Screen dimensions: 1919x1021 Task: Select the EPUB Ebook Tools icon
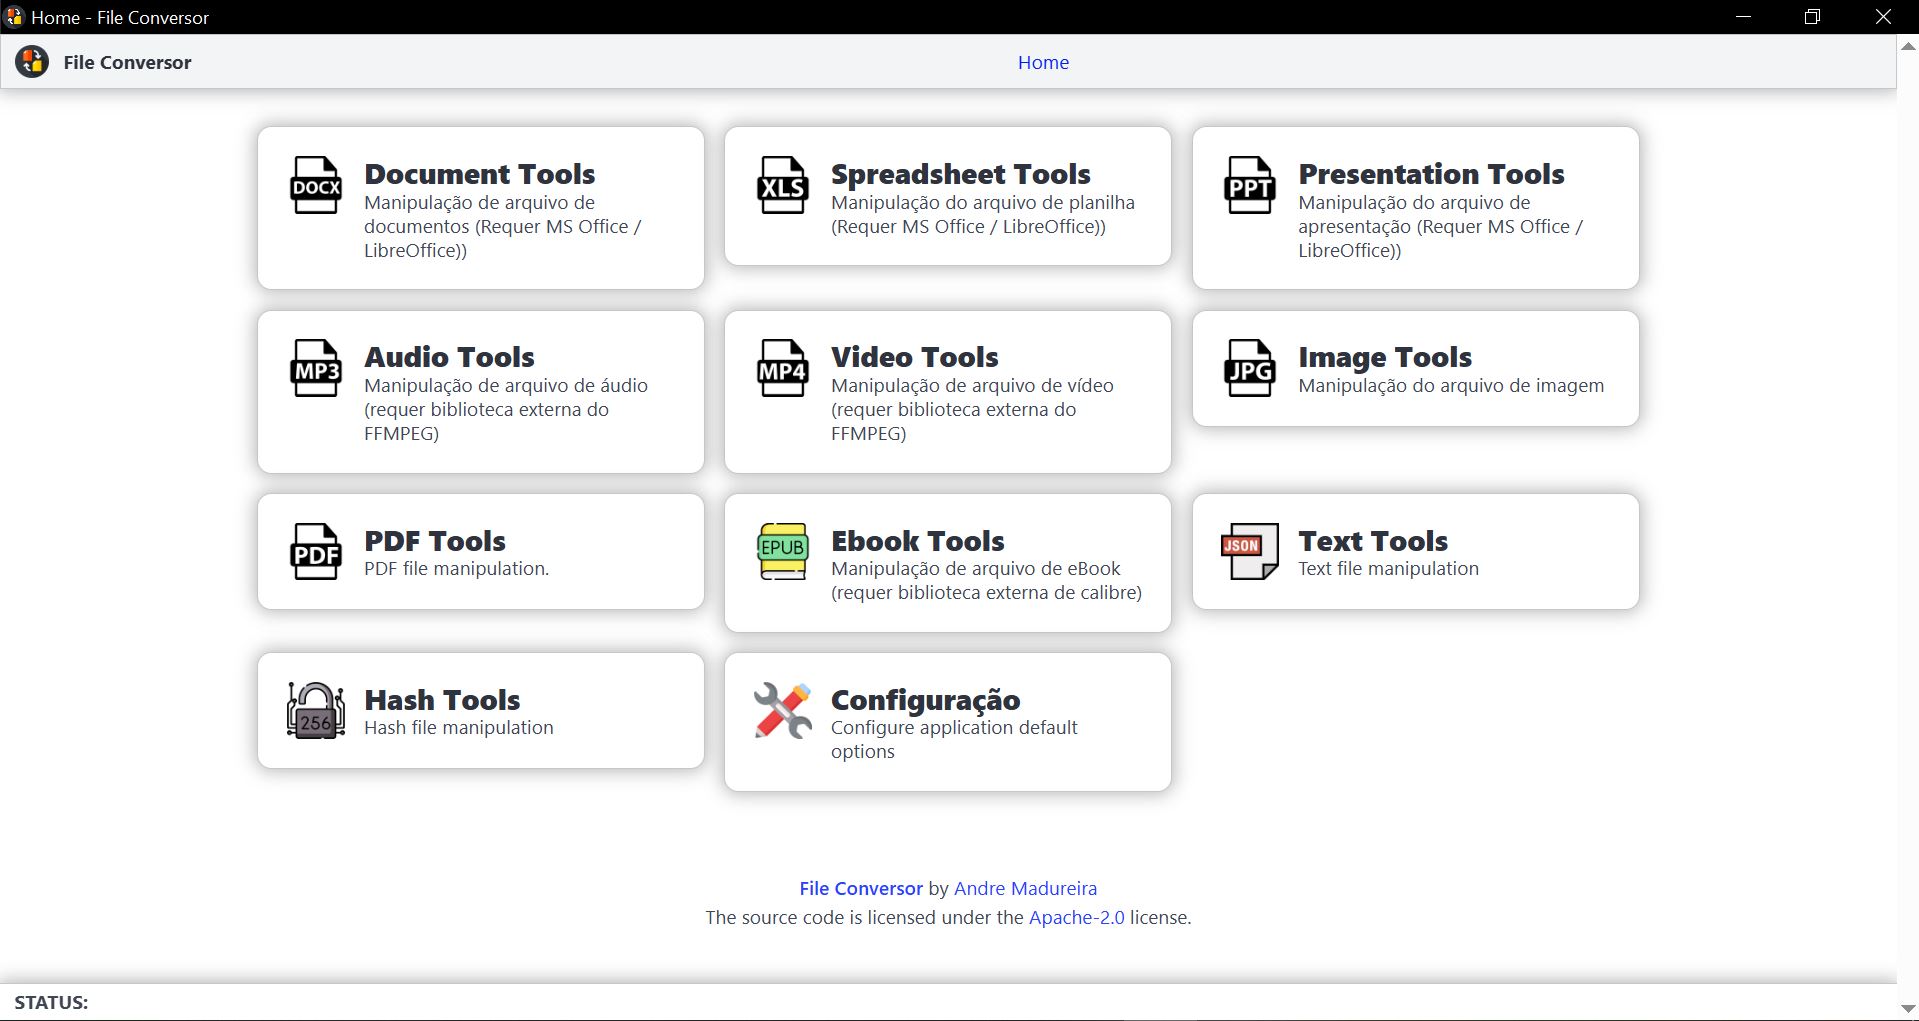[x=782, y=552]
